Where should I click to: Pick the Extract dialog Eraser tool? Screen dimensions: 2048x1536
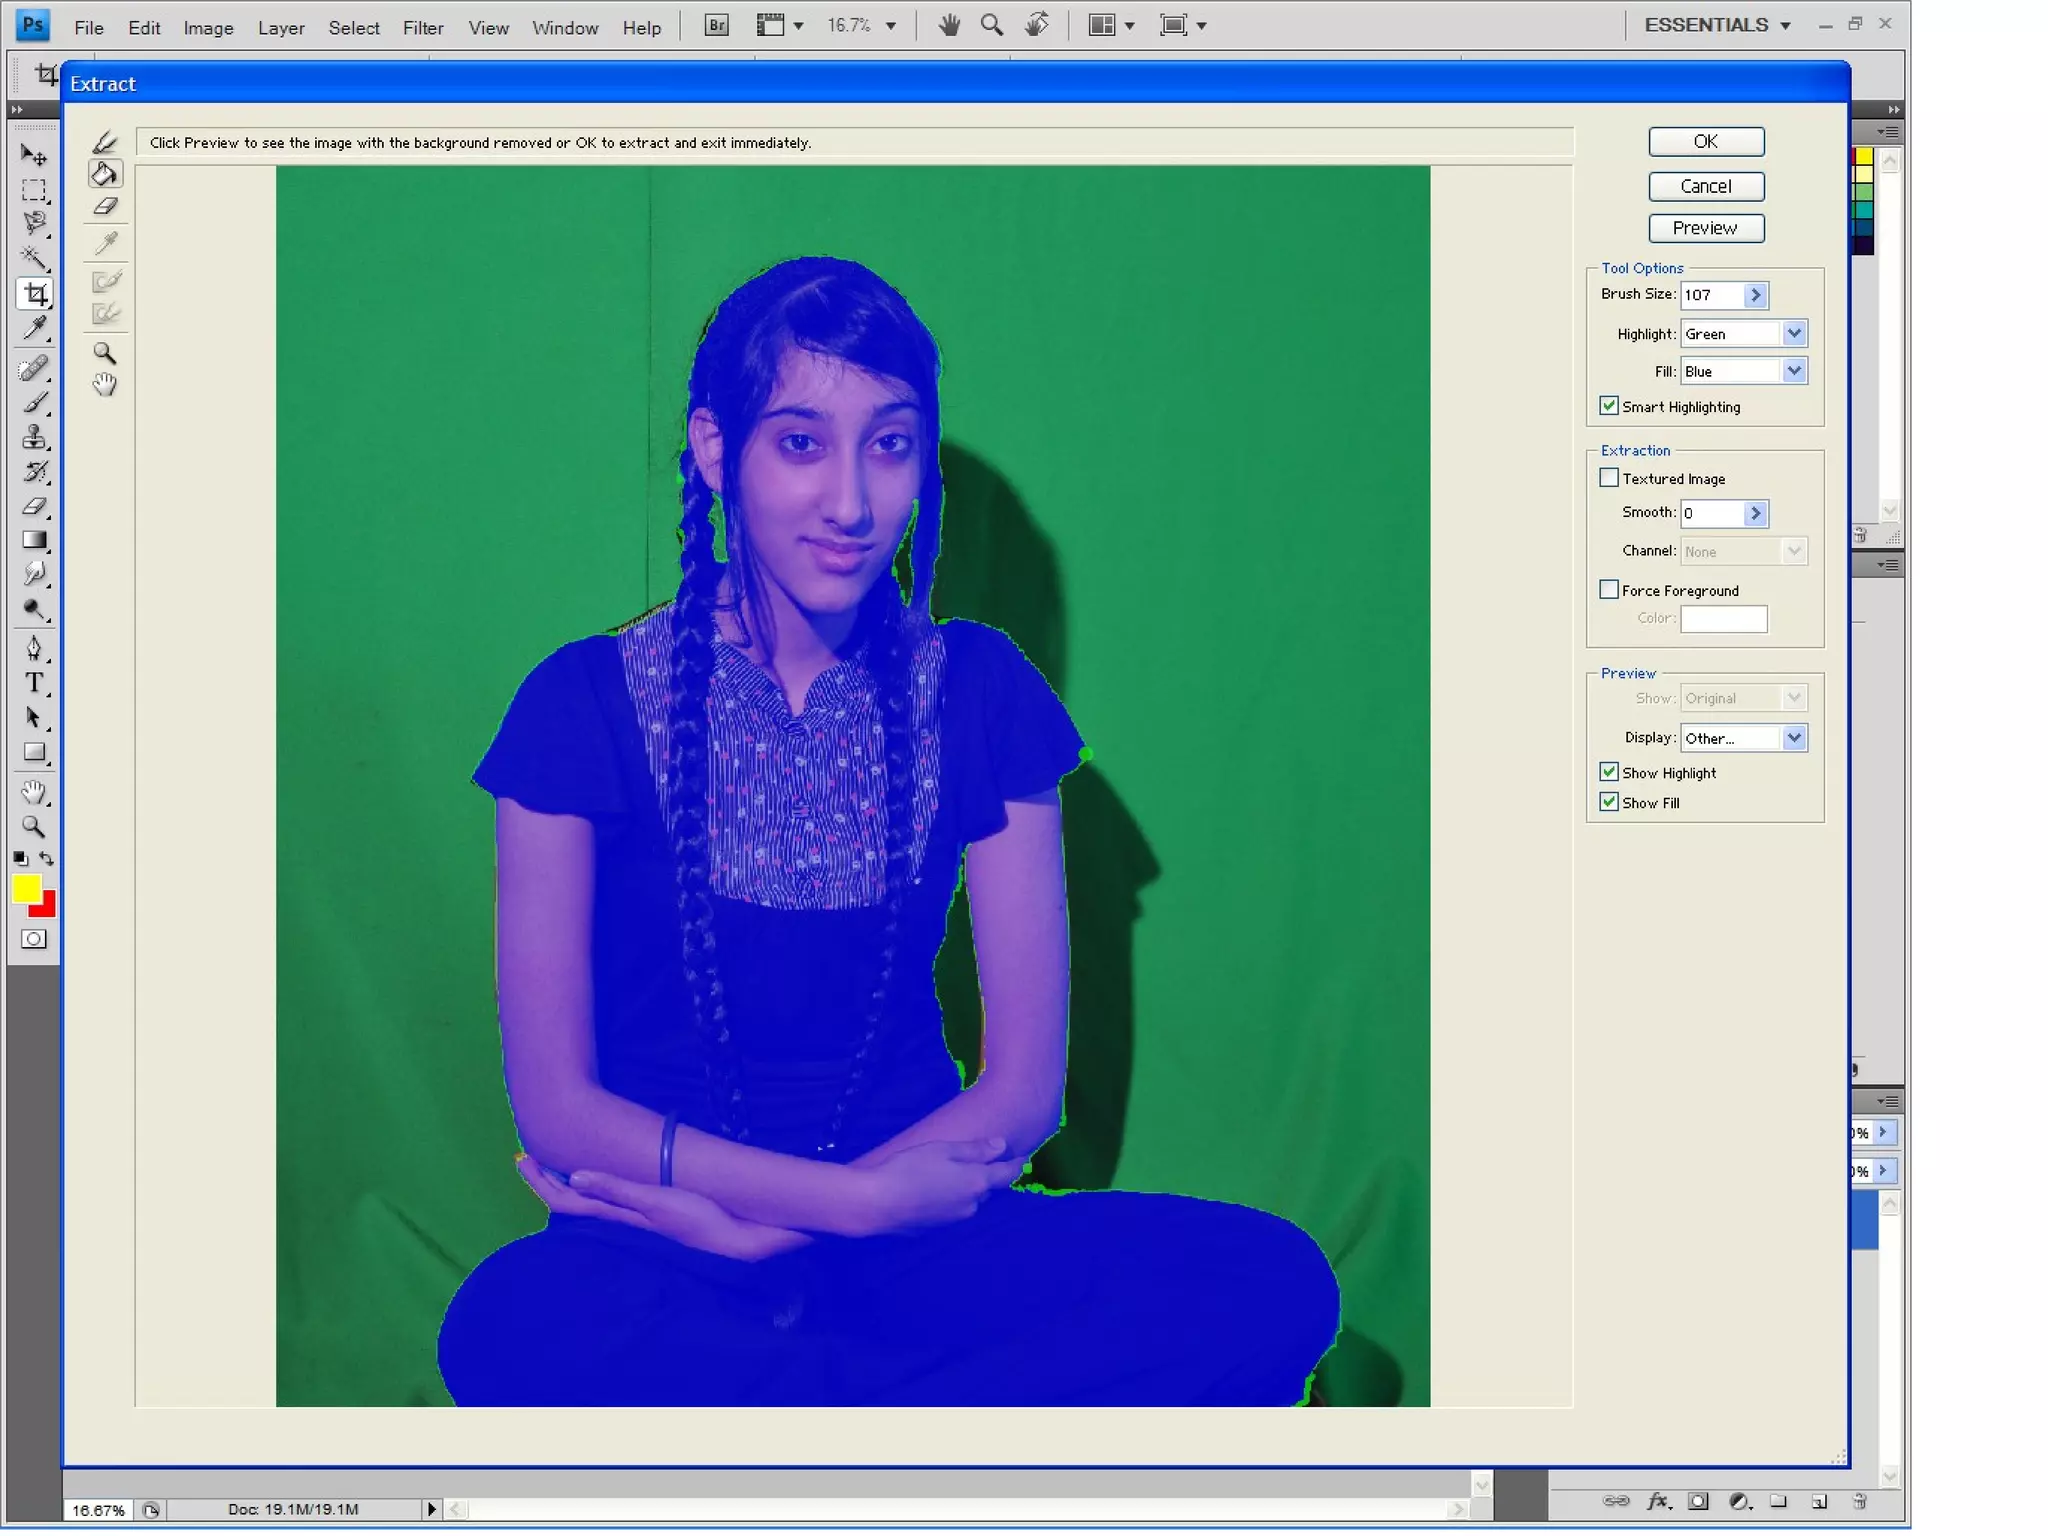point(105,206)
